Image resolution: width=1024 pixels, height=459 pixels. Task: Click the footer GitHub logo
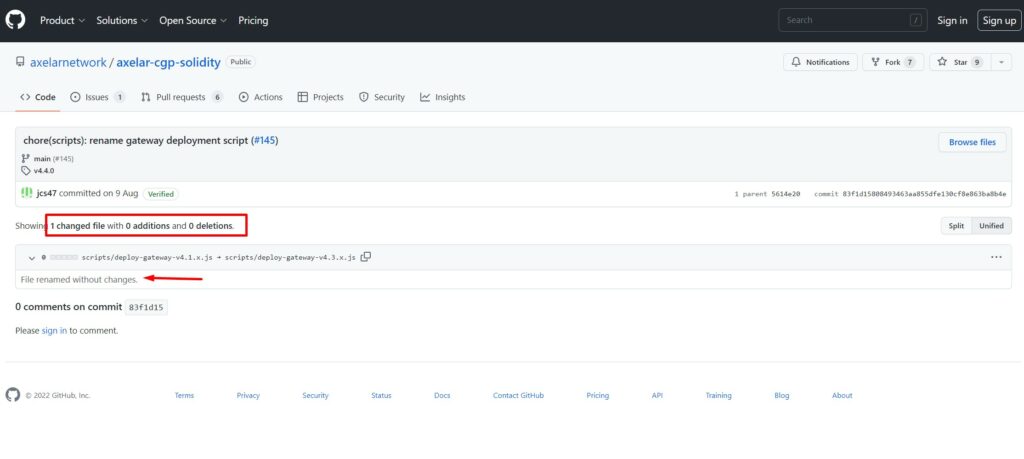(x=13, y=395)
